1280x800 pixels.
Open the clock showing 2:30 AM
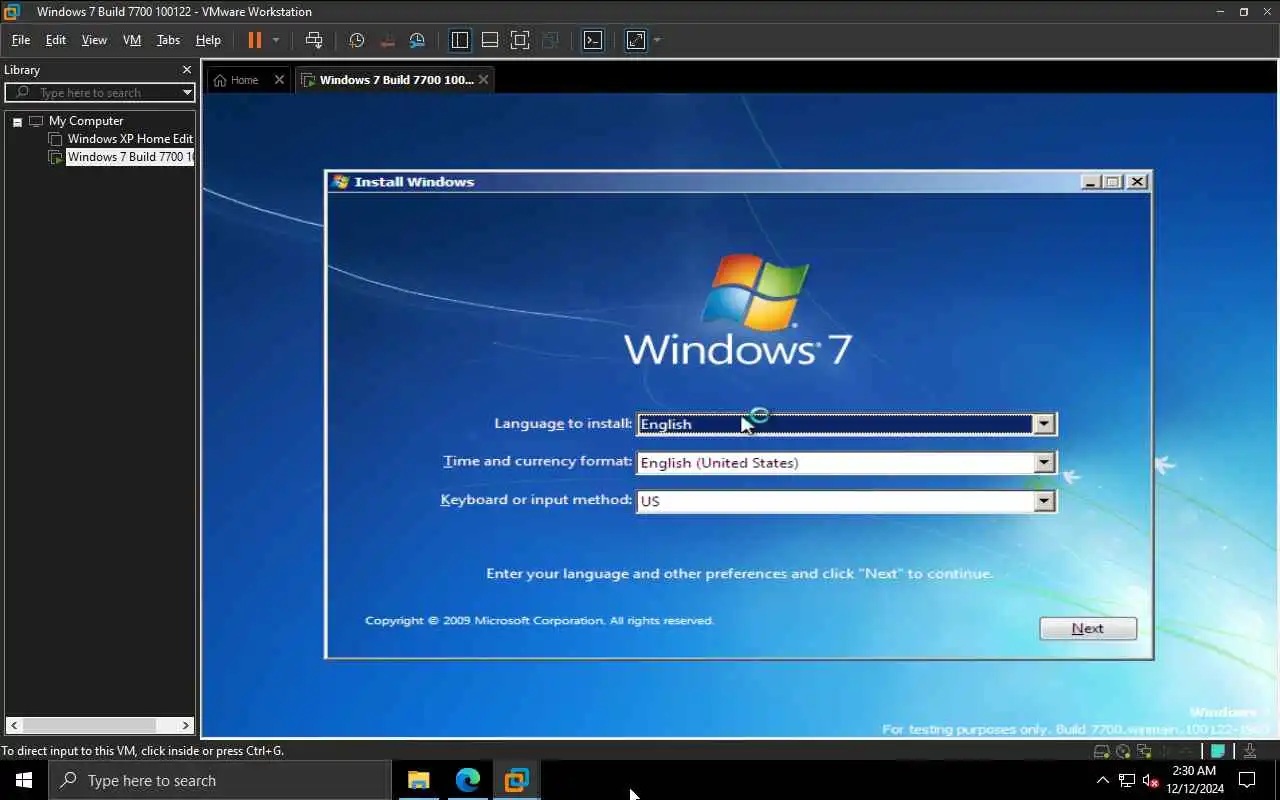pyautogui.click(x=1194, y=780)
